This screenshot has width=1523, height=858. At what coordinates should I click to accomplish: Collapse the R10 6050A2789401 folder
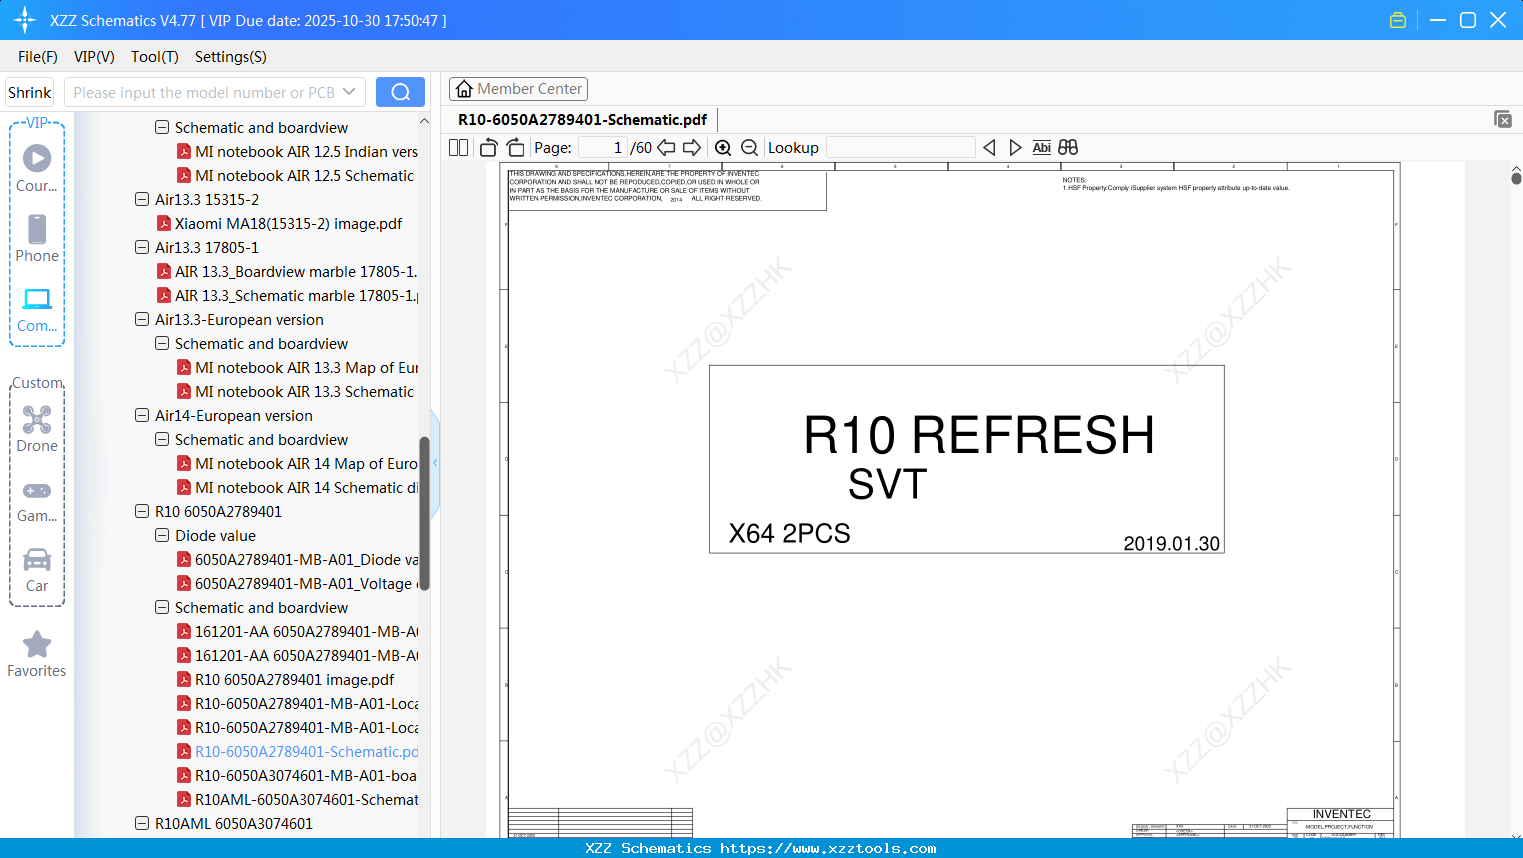[142, 511]
